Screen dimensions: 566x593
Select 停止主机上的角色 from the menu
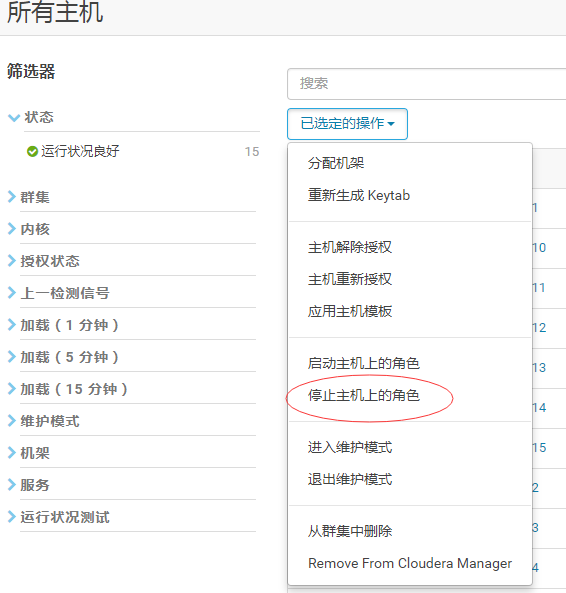tap(363, 396)
